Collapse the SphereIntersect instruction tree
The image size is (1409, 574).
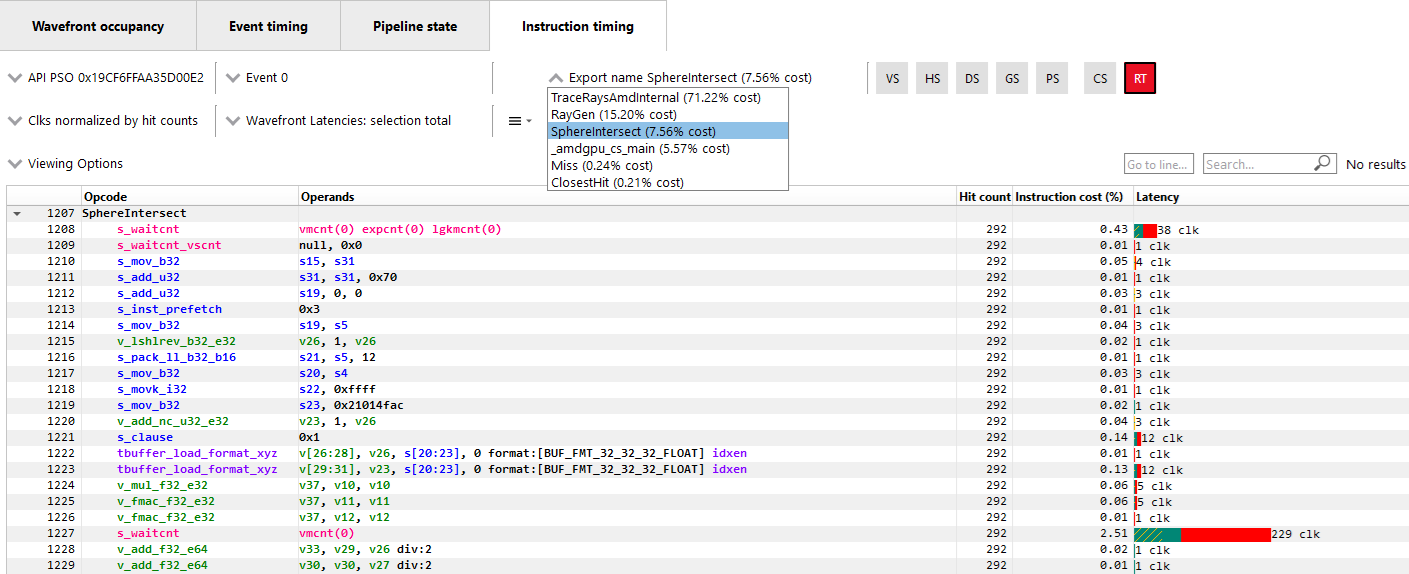point(17,214)
